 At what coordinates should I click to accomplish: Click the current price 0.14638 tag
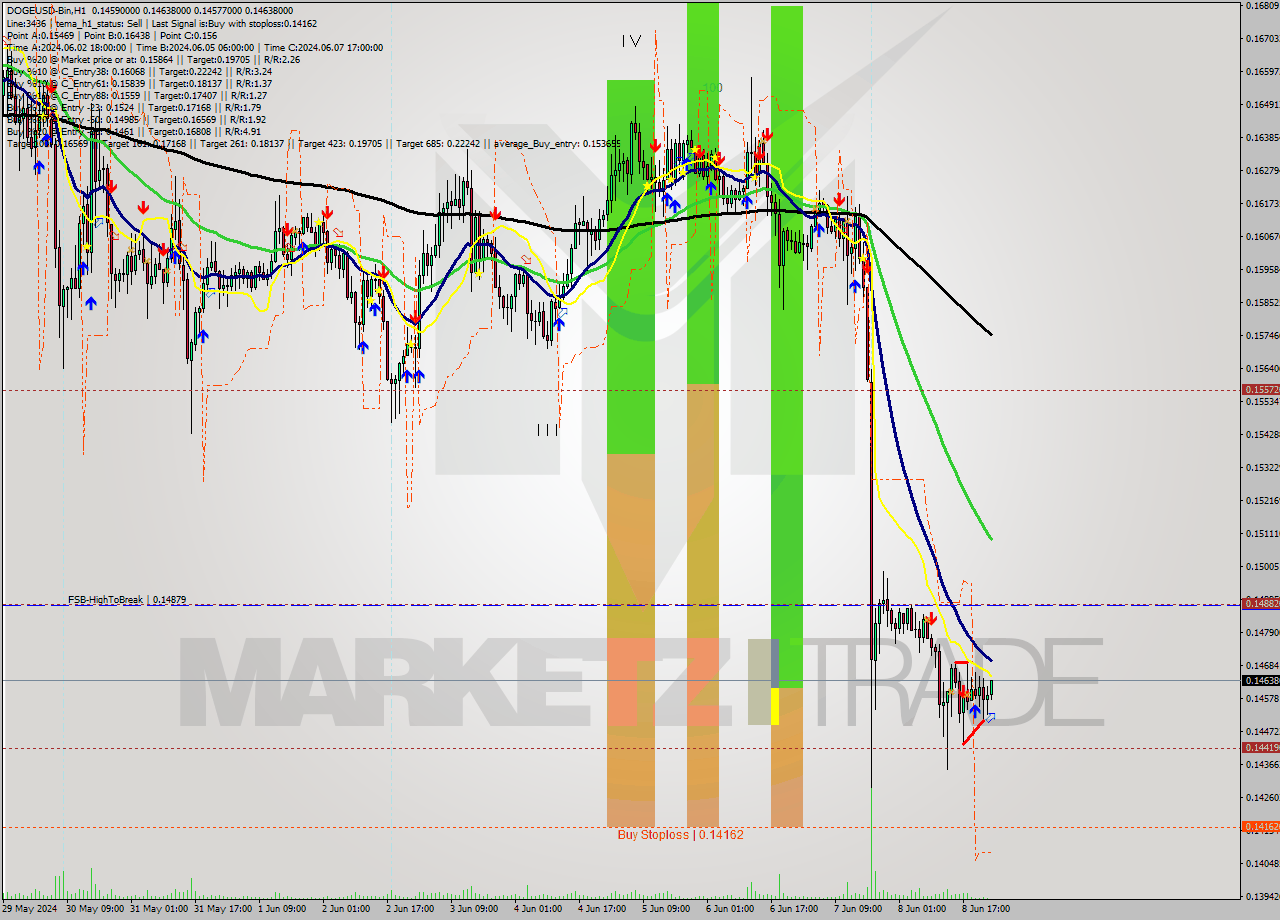tap(1260, 680)
